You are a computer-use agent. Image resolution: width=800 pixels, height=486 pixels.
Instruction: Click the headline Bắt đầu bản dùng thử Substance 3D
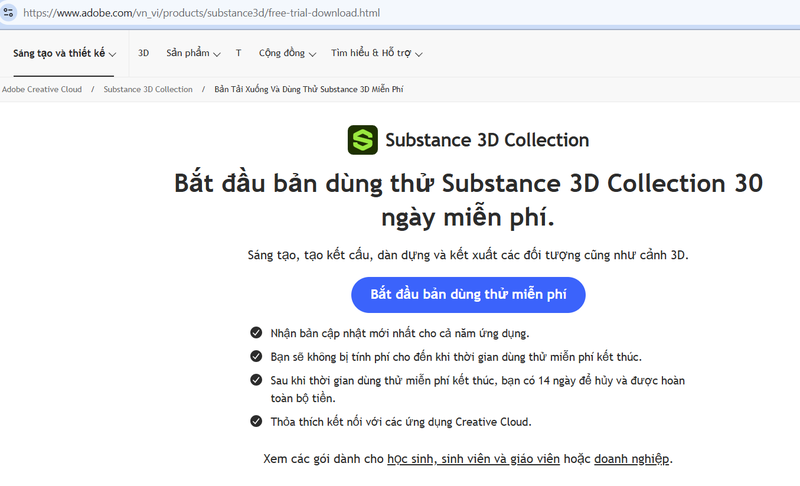pyautogui.click(x=468, y=200)
